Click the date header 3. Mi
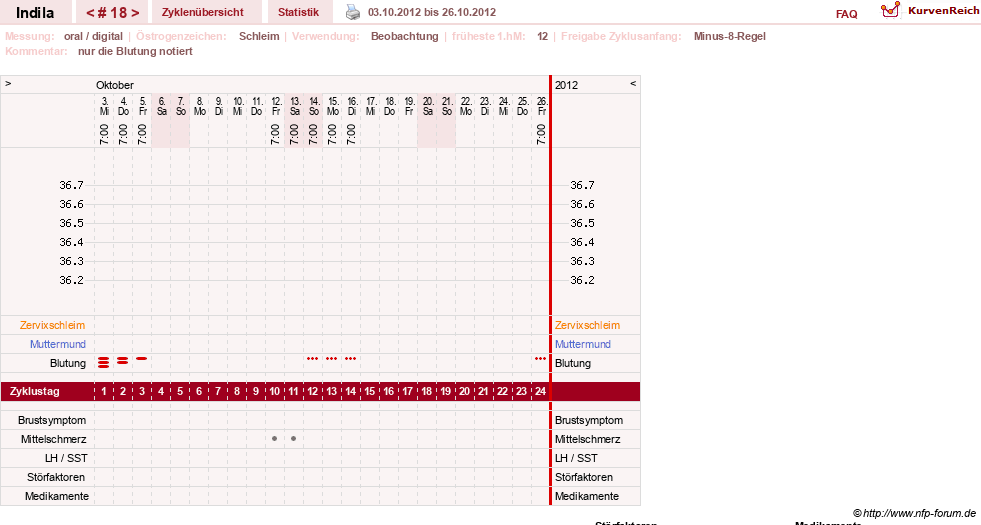The height and width of the screenshot is (525, 981). [x=104, y=106]
